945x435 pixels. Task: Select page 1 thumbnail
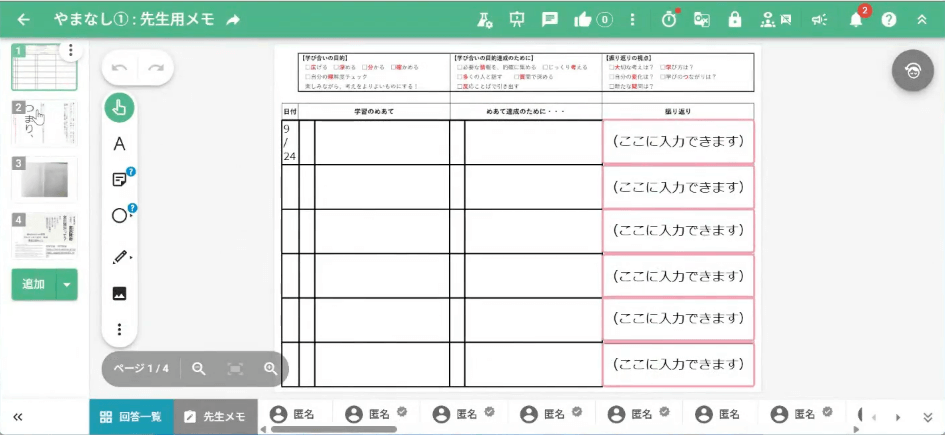pyautogui.click(x=45, y=67)
